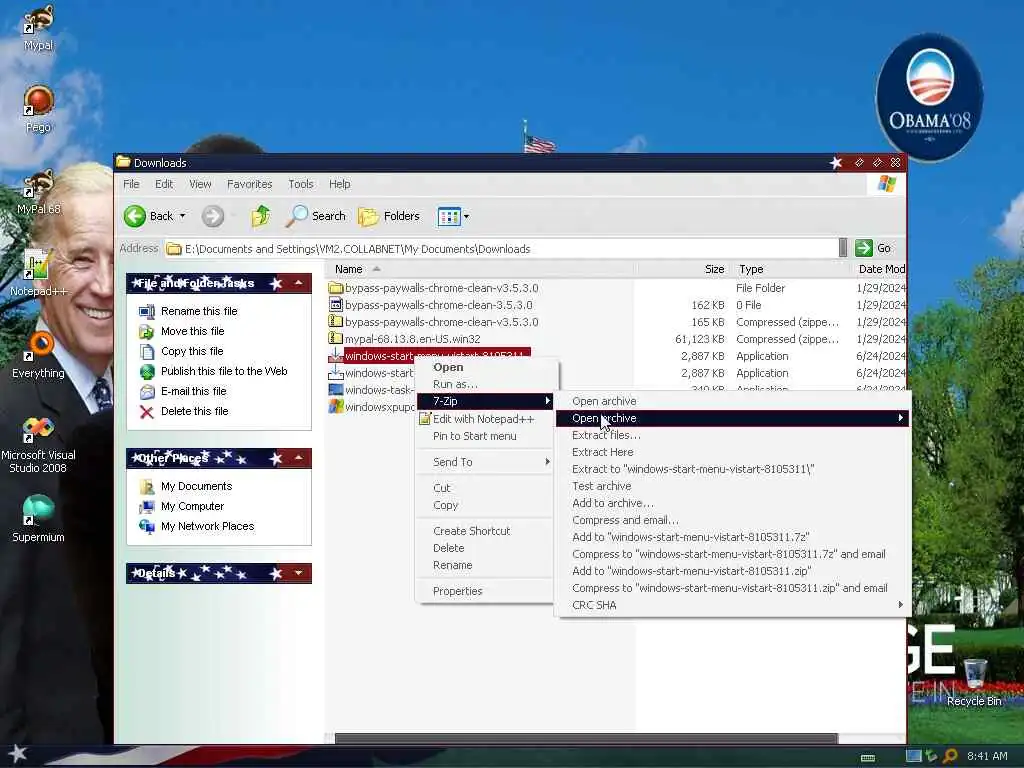1024x768 pixels.
Task: Click the horizontal scrollbar of the file list
Action: point(586,739)
